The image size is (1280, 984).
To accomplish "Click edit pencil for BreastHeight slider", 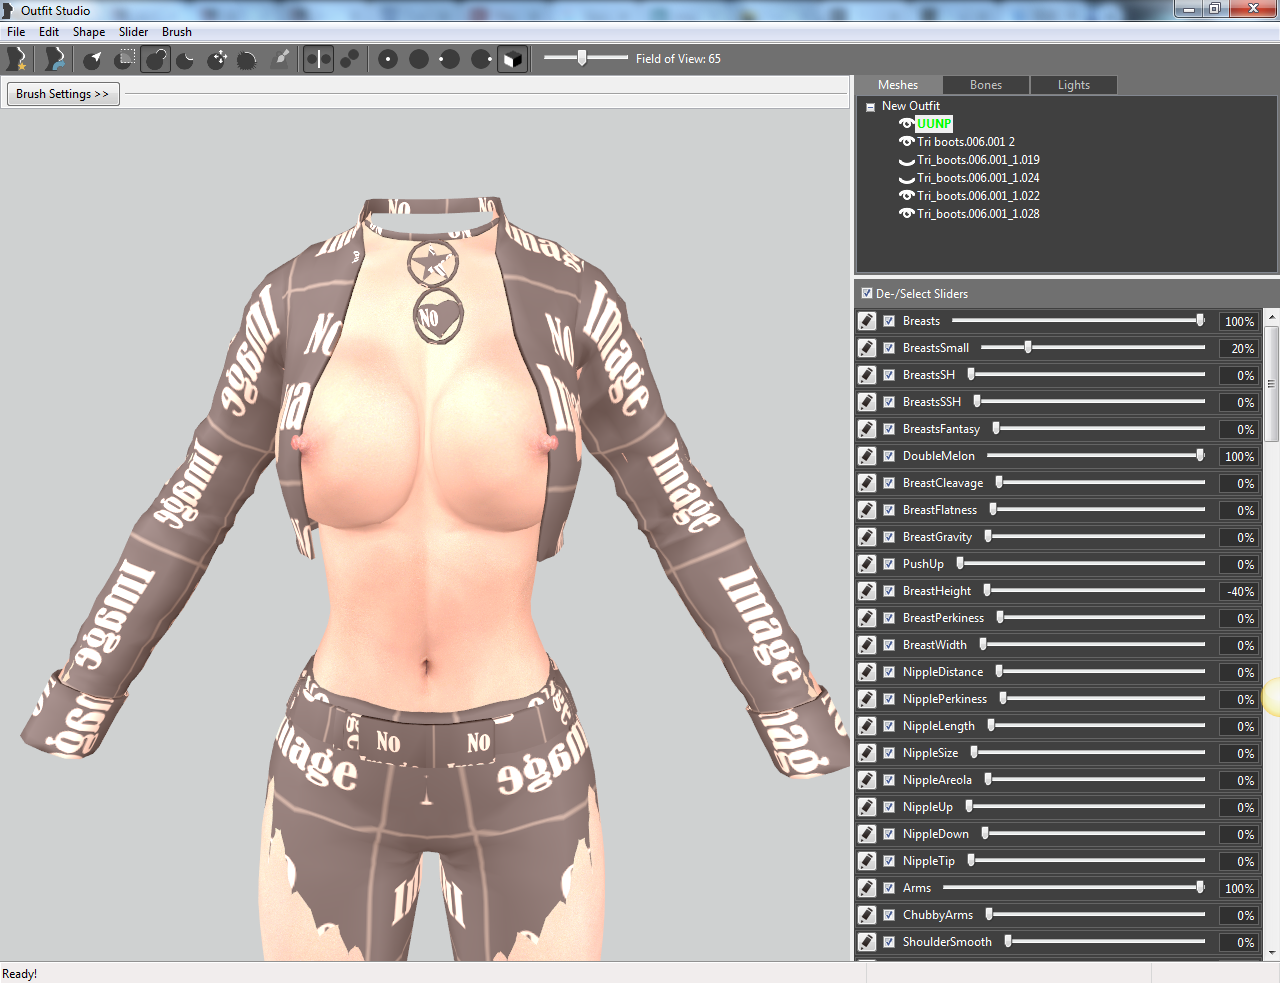I will [x=867, y=591].
